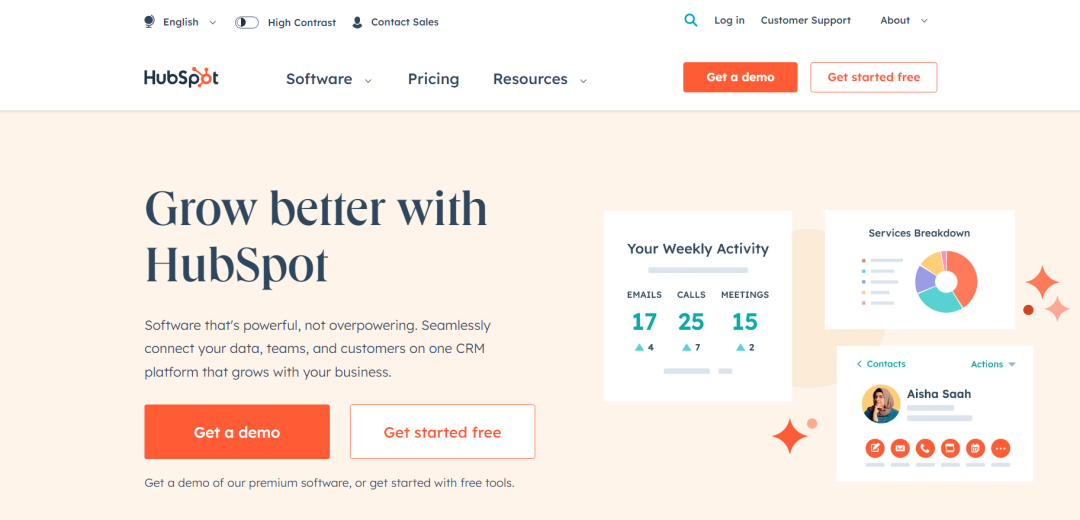Click the phone call icon on contact card
This screenshot has width=1080, height=520.
coord(925,448)
